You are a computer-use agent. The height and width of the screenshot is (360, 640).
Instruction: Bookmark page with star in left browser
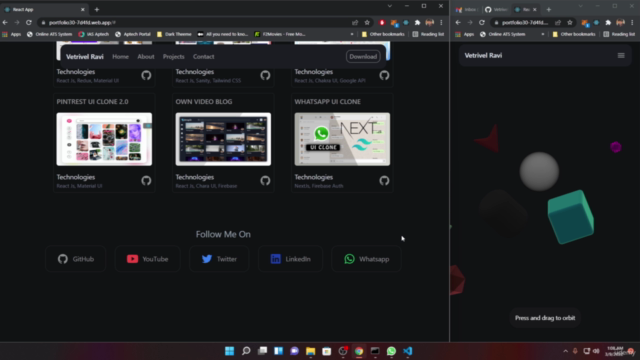coord(367,22)
